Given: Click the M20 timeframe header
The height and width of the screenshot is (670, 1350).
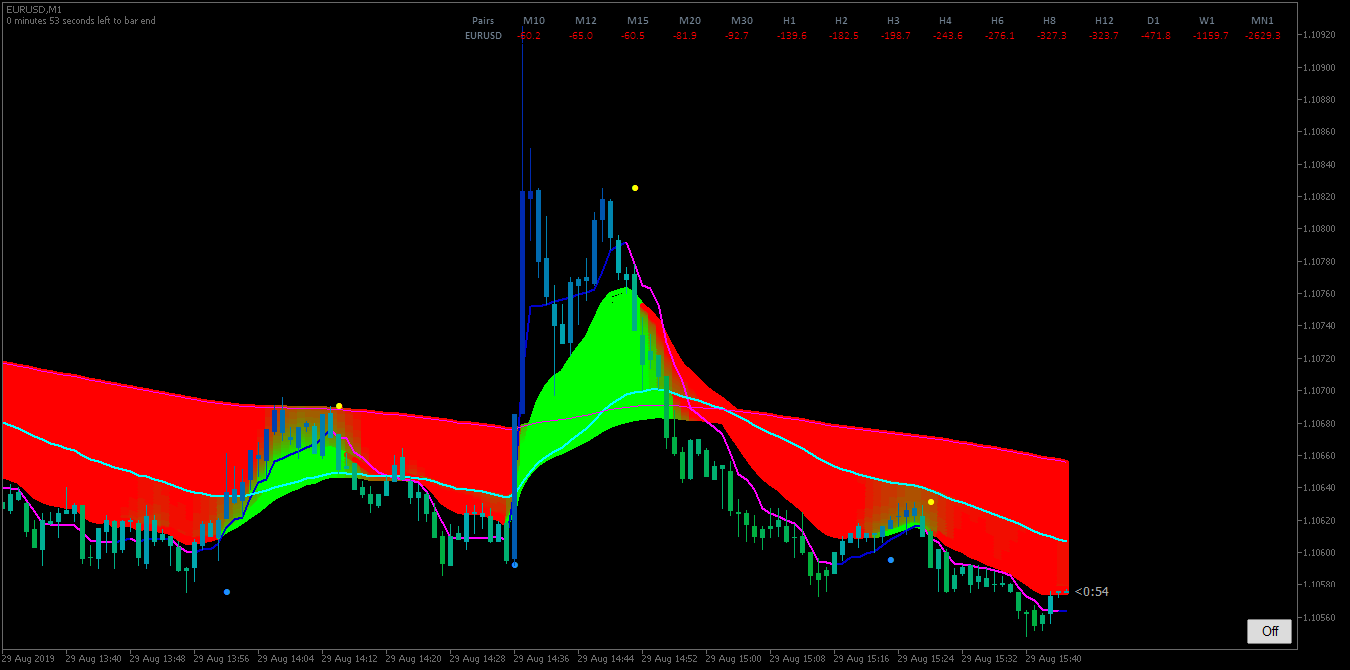Looking at the screenshot, I should [690, 20].
